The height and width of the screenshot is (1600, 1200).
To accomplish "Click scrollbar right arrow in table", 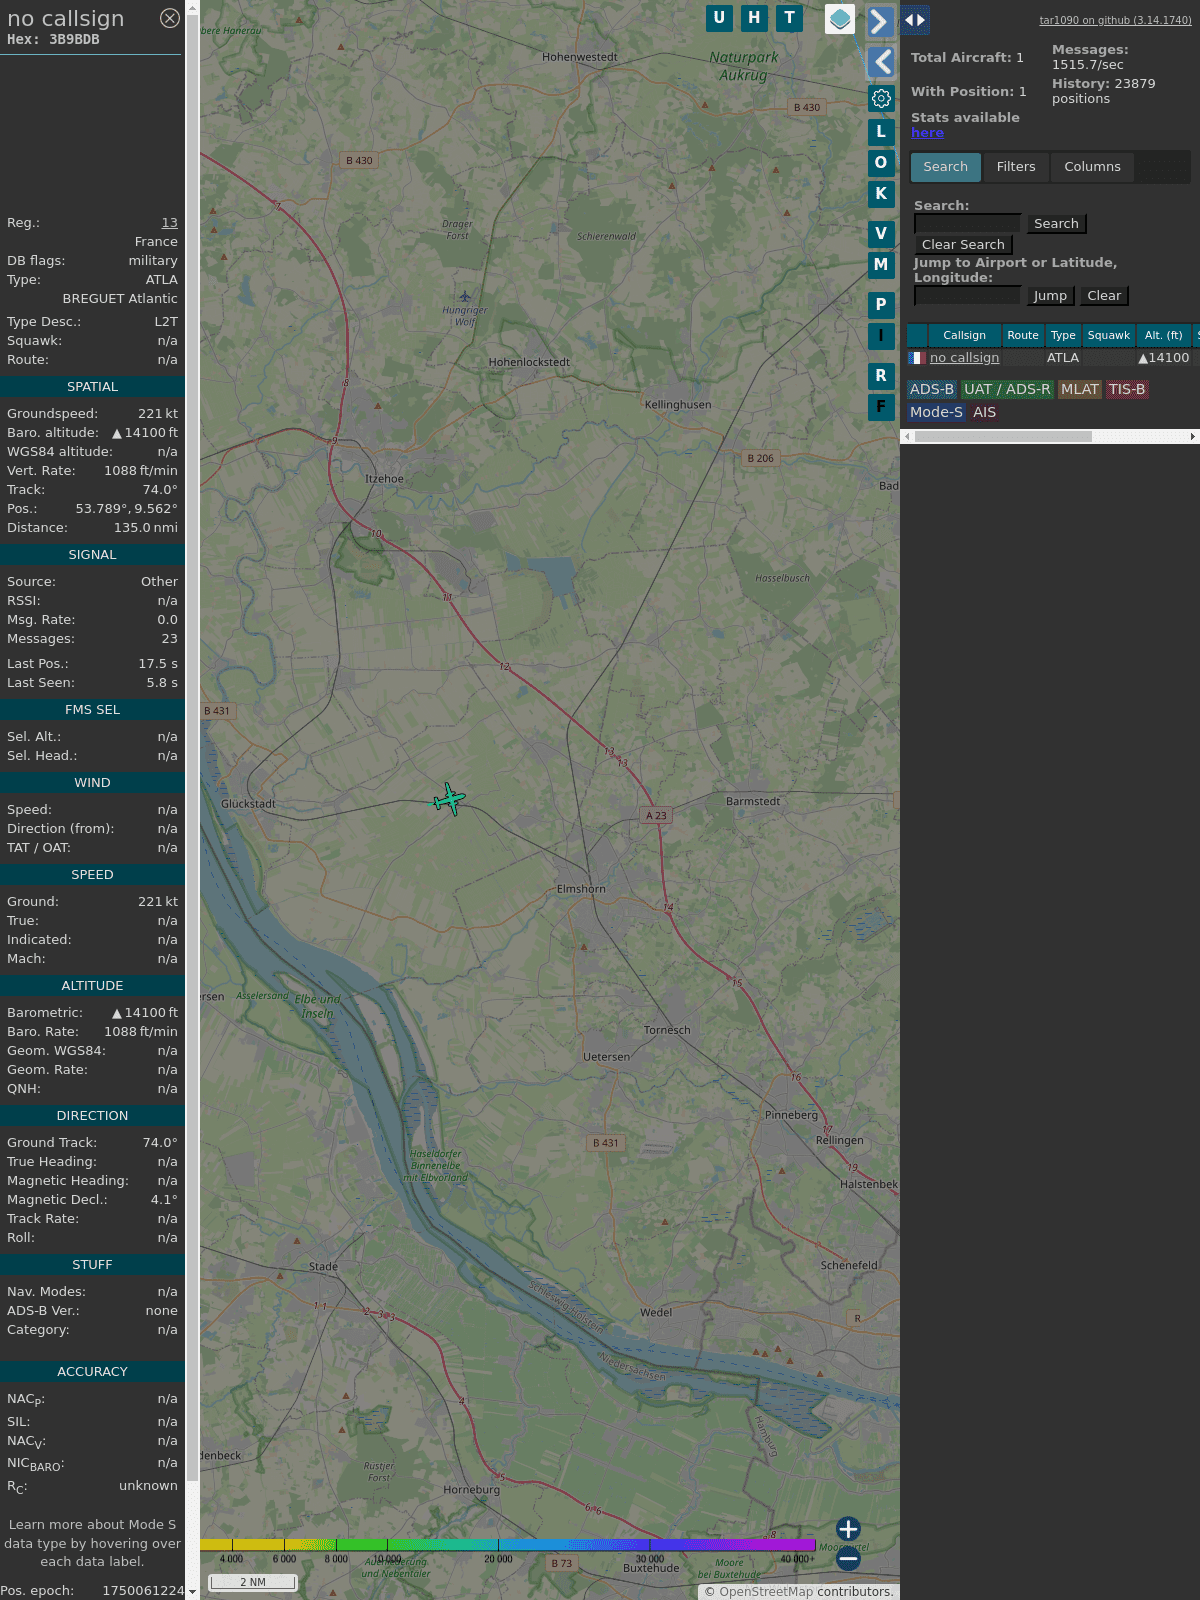I will (x=1193, y=437).
